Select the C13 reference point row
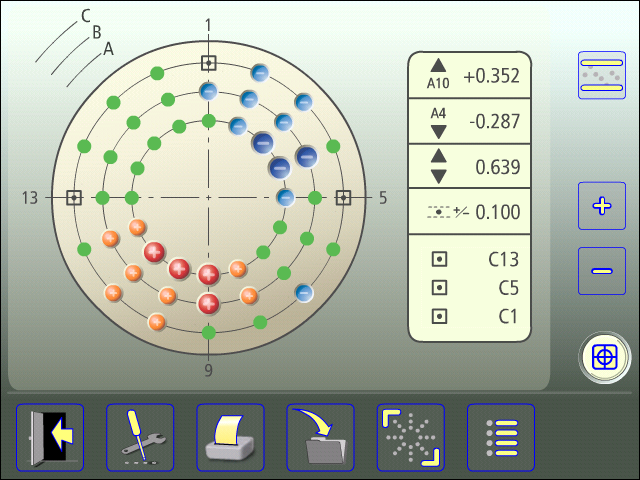Viewport: 640px width, 480px height. [477, 259]
